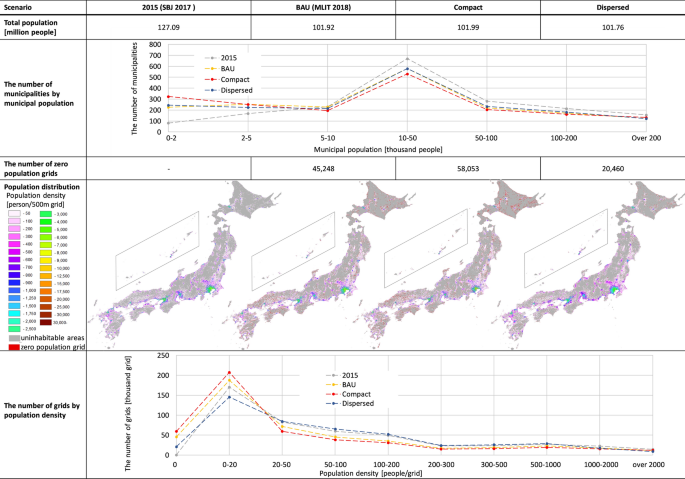
Task: Click 'The number of grids by population density' label
Action: (x=42, y=410)
